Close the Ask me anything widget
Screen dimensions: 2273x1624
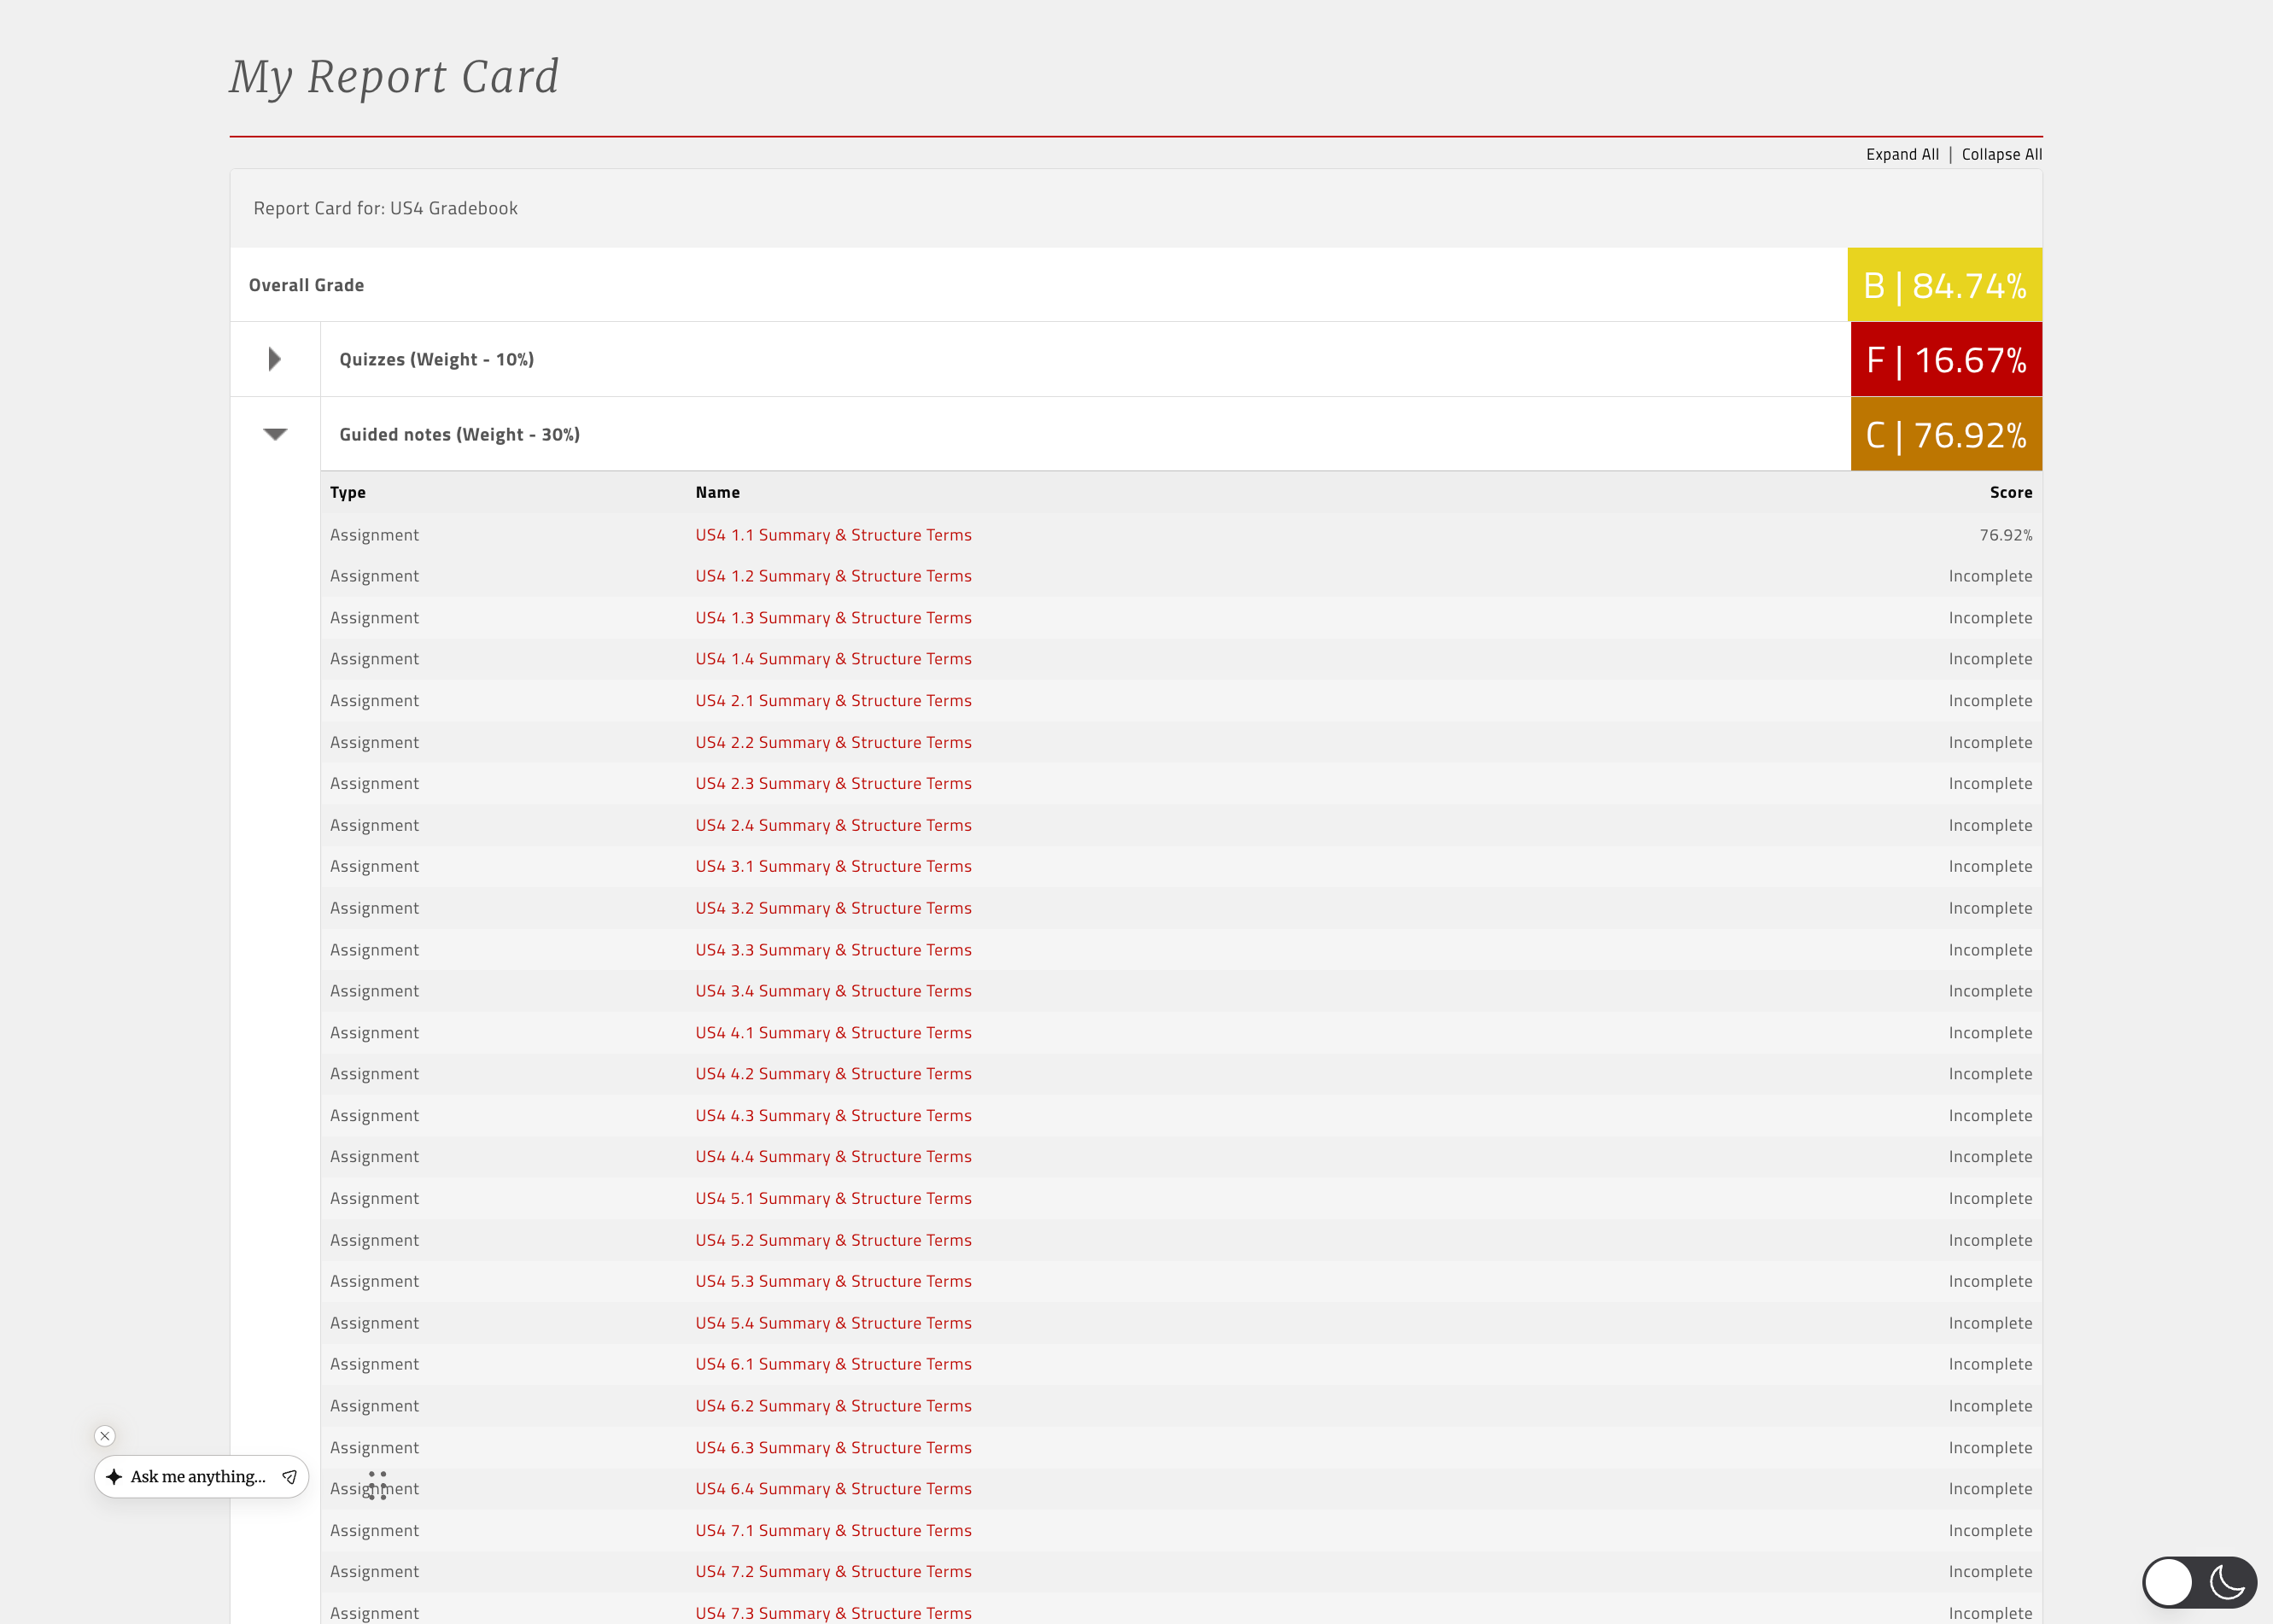click(105, 1436)
